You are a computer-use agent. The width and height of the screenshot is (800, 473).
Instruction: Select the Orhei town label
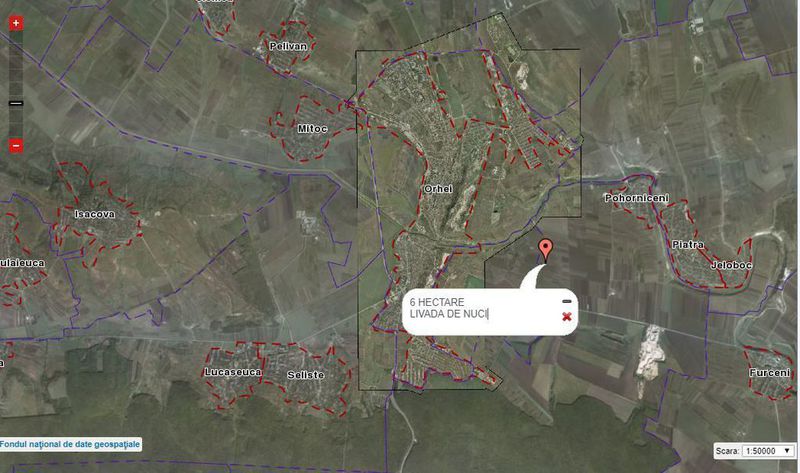pos(438,189)
